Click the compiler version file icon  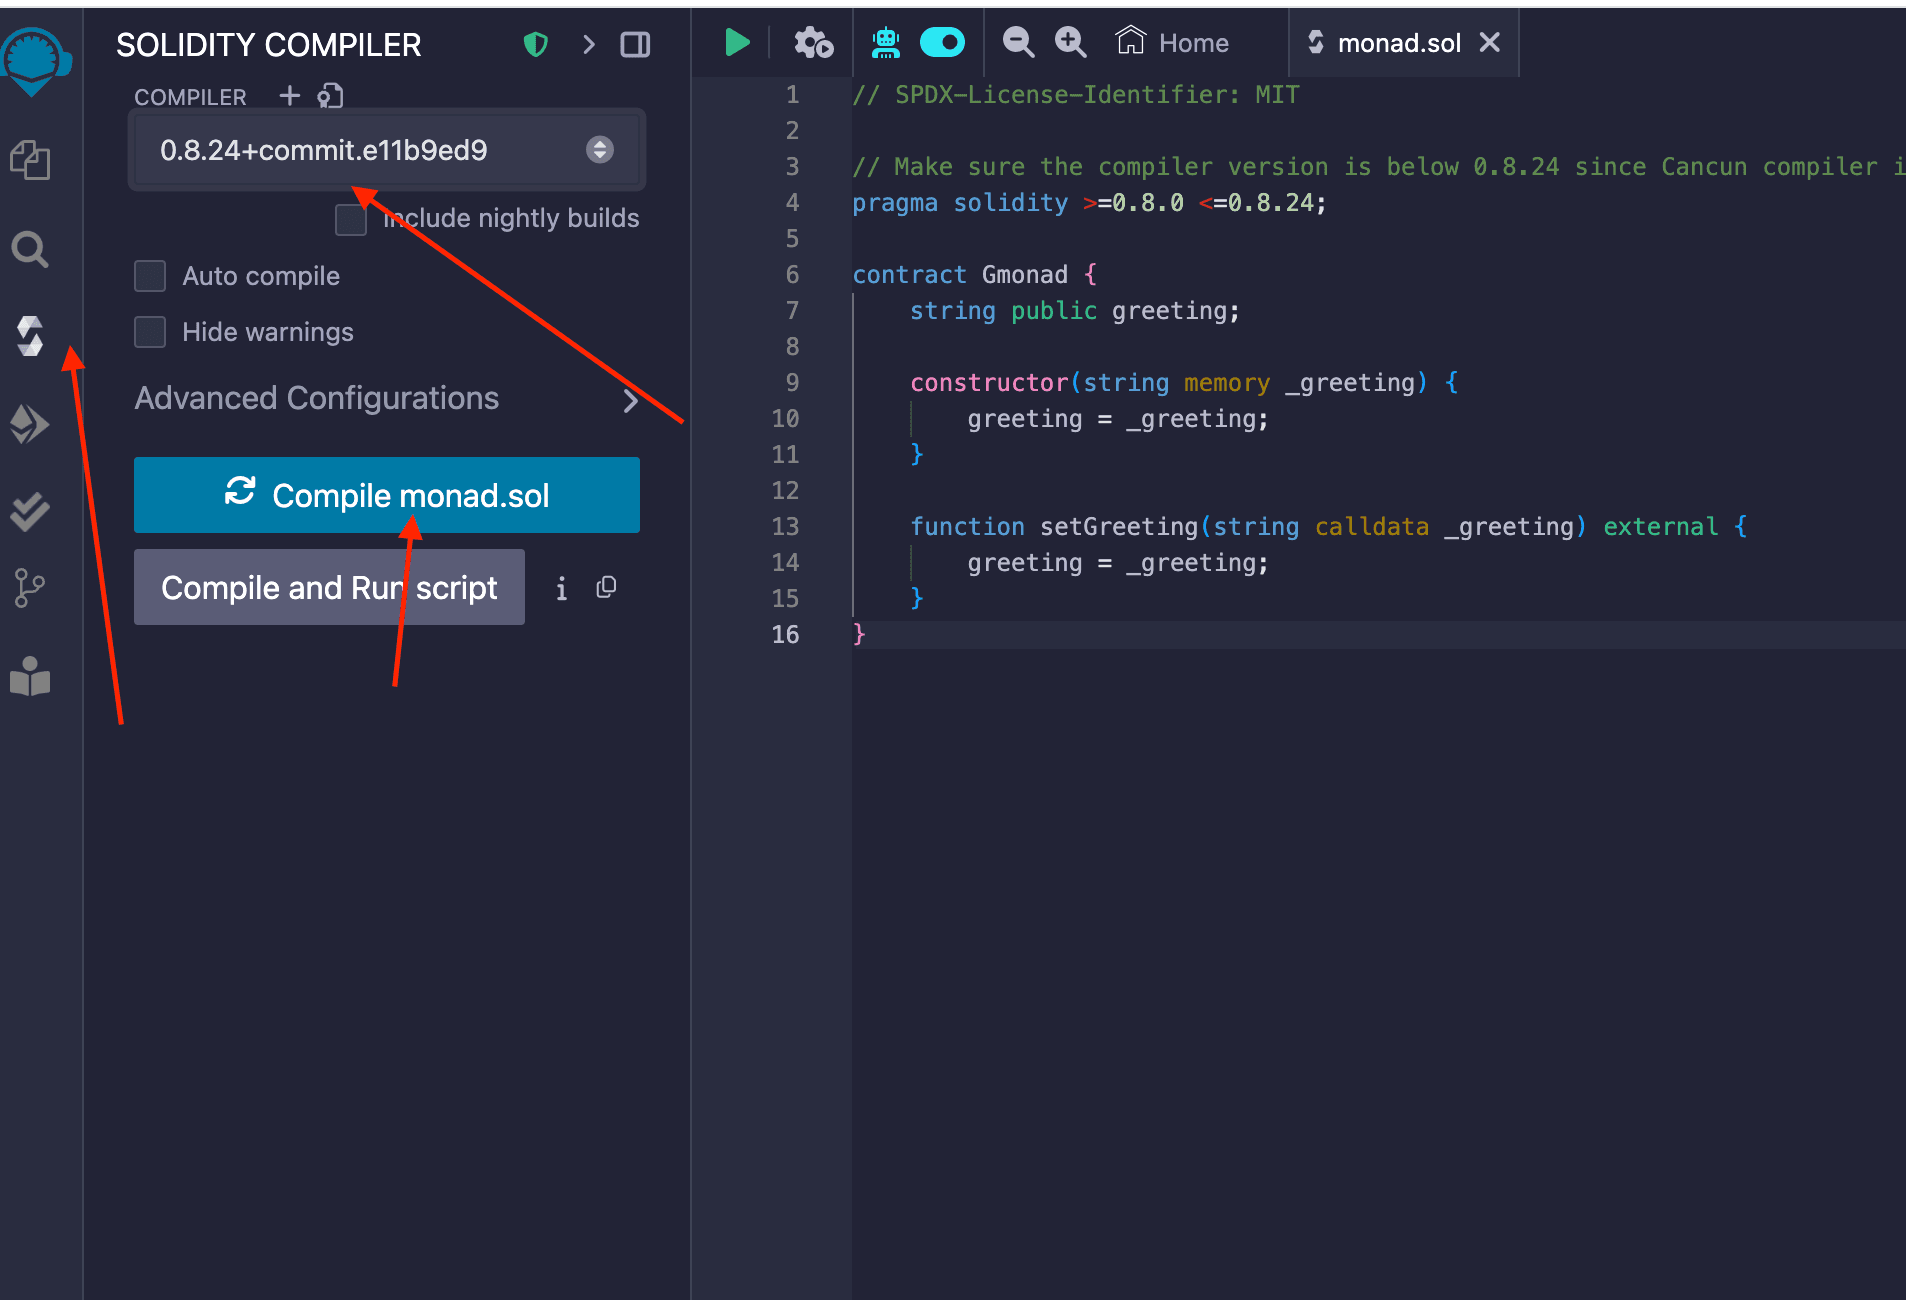click(330, 95)
